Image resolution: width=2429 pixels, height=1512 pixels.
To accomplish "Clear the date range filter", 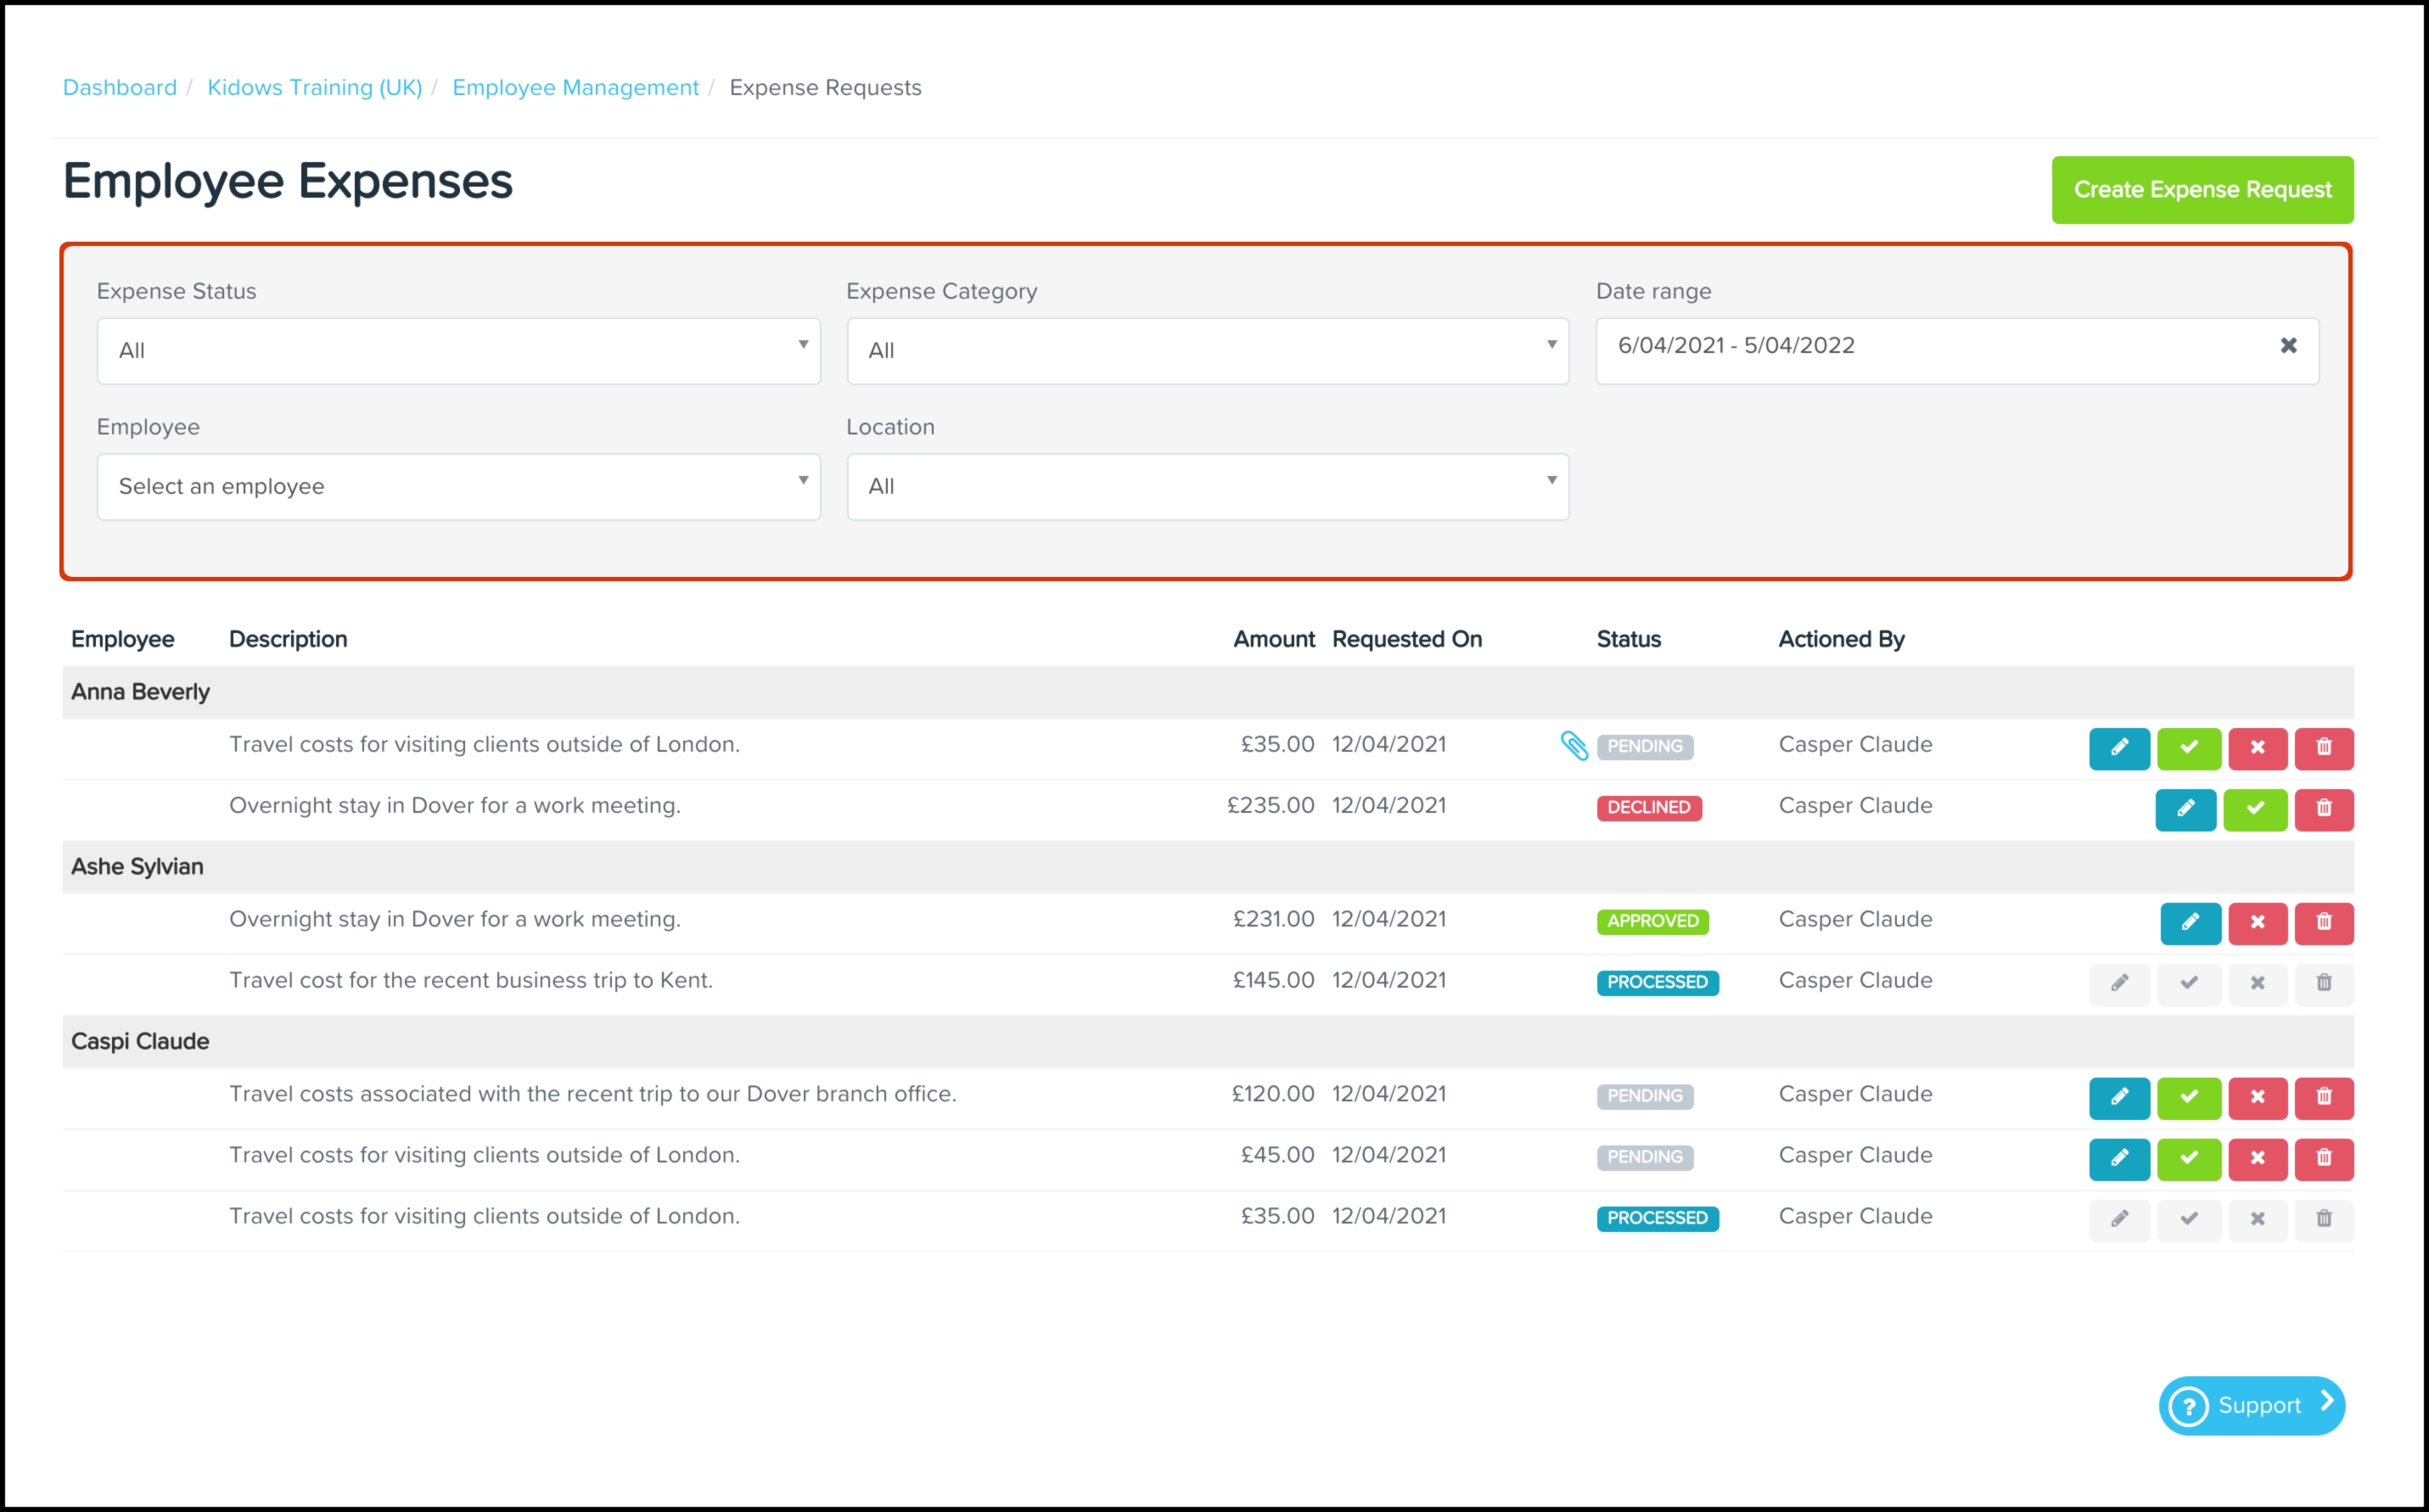I will [2287, 346].
